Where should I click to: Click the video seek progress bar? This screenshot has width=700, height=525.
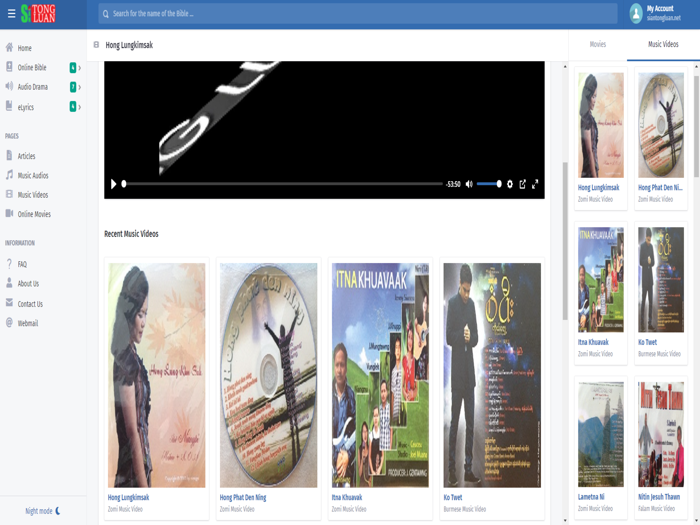pyautogui.click(x=282, y=184)
